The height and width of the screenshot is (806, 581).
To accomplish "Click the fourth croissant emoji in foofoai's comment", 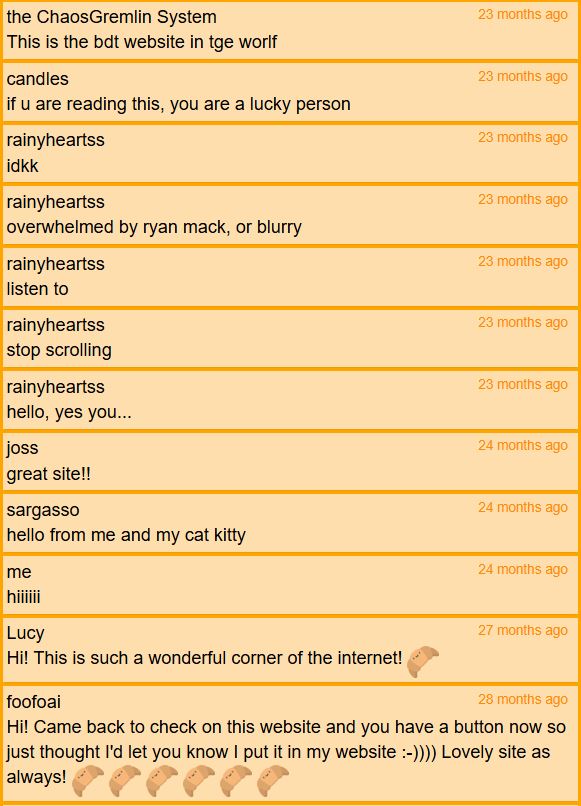I will (199, 780).
